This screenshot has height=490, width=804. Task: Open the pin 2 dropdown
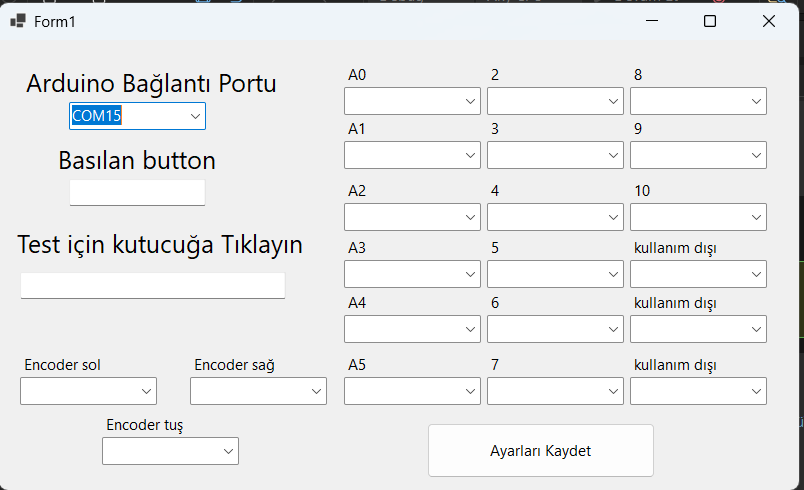coord(555,101)
